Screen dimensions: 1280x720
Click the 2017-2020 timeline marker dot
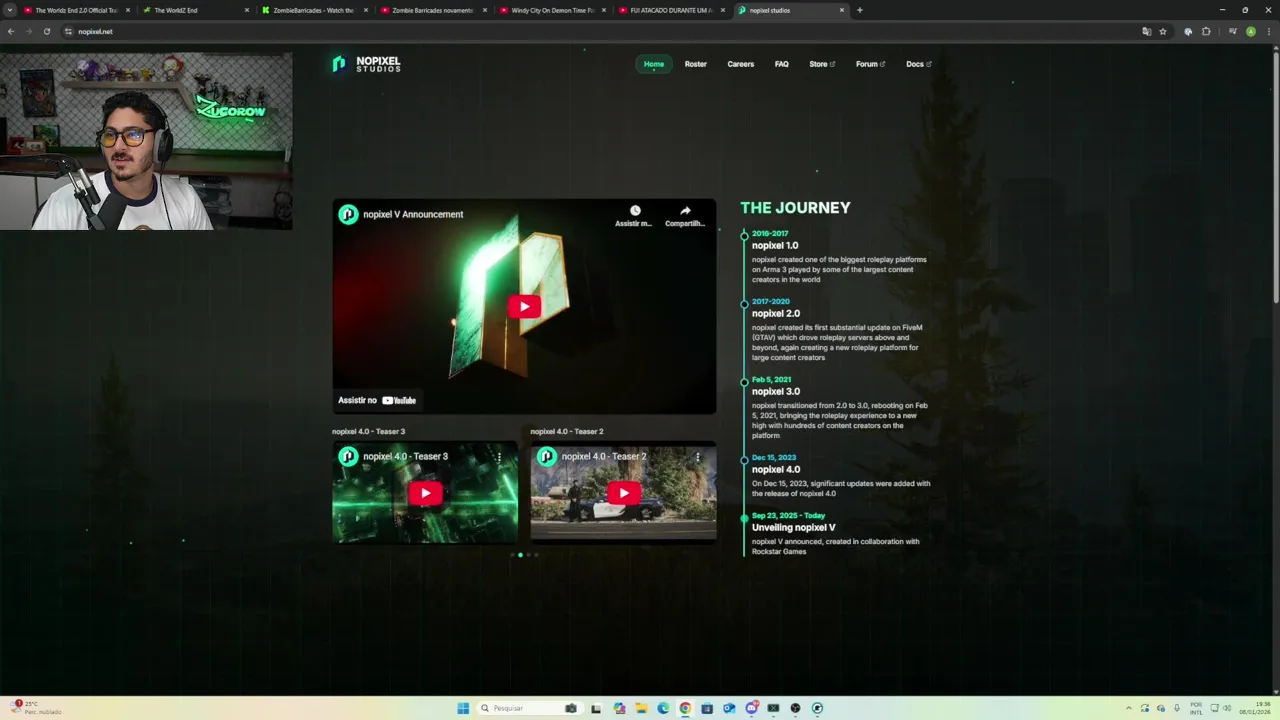pos(744,303)
